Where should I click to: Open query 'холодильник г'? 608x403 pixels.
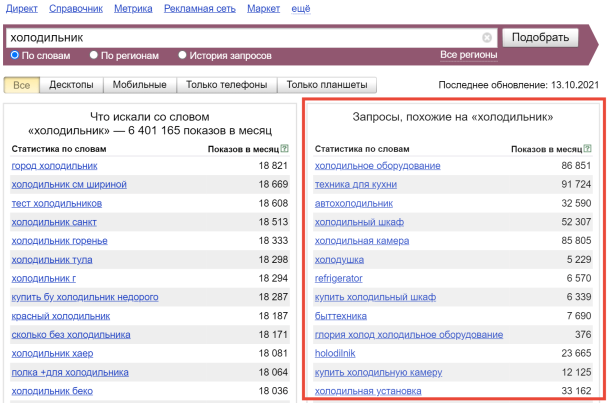[x=44, y=278]
